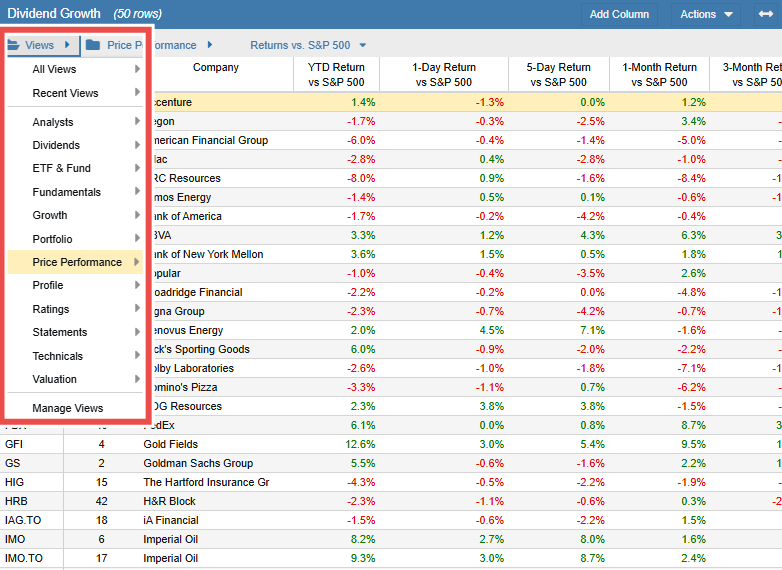Image resolution: width=782 pixels, height=570 pixels.
Task: Click the Dolby Laboratories row name
Action: 193,368
